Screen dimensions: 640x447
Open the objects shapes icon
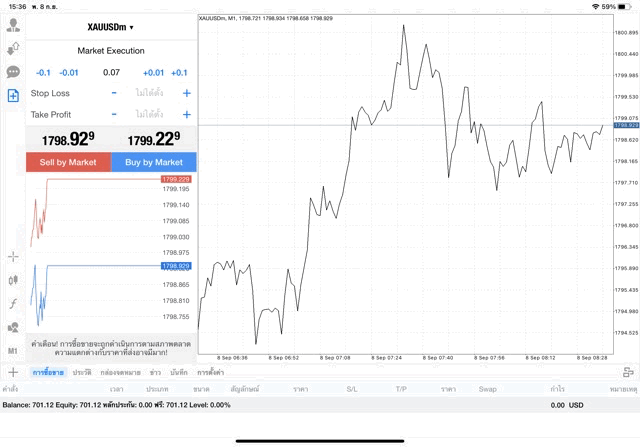13,328
